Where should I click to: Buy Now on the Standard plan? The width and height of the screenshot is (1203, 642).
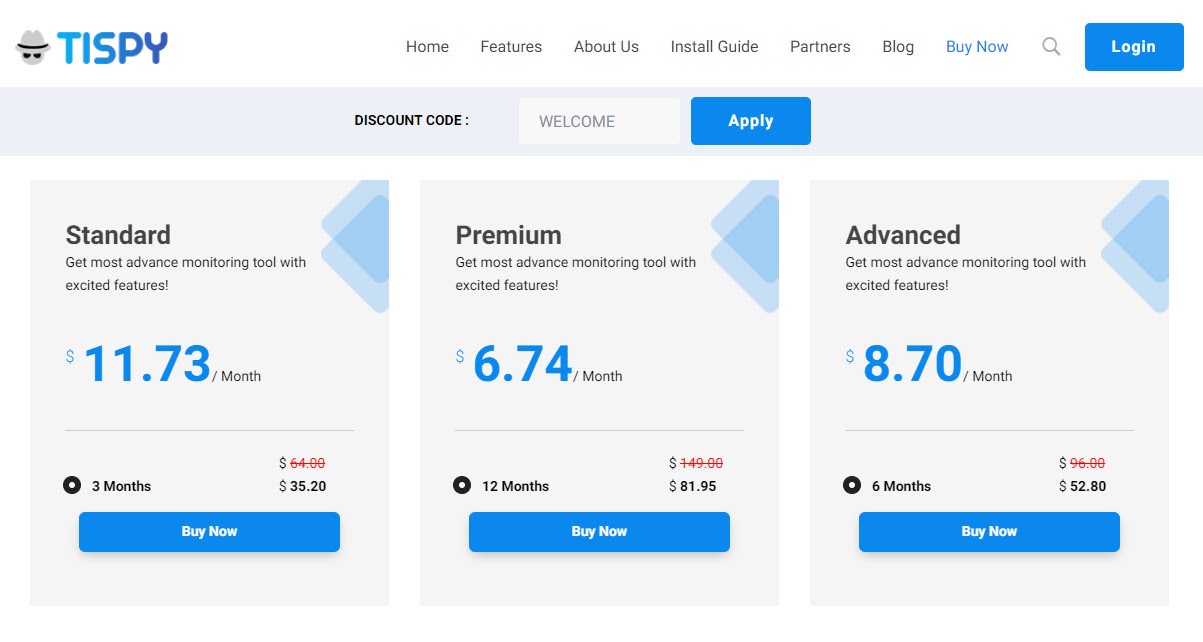point(208,531)
